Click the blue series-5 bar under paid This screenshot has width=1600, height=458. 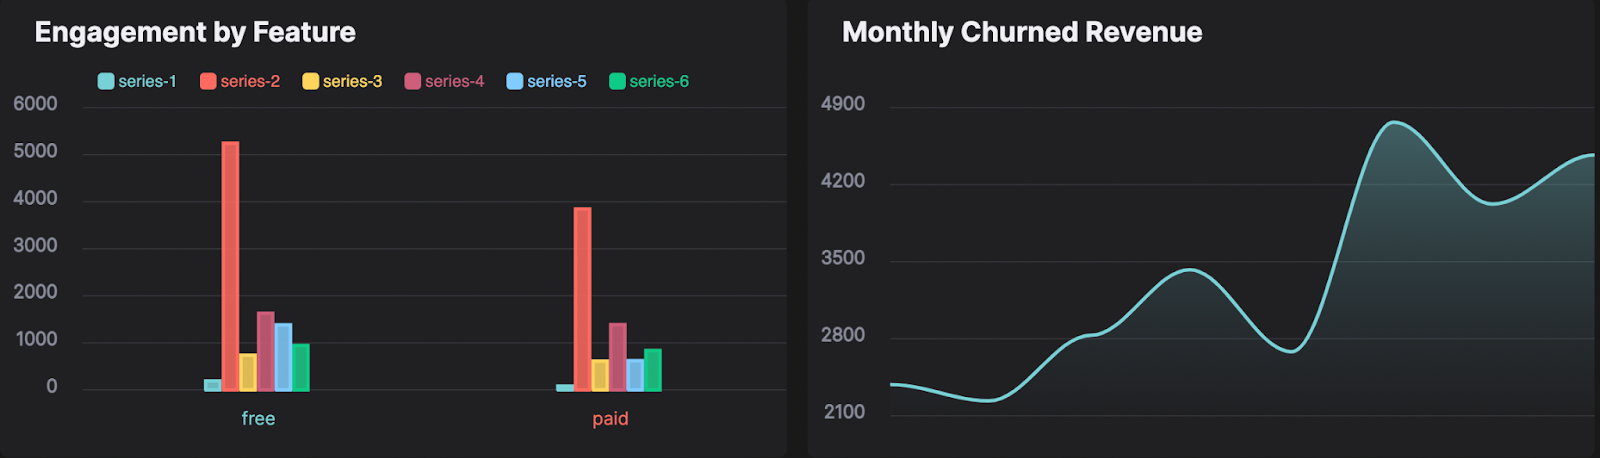click(x=635, y=375)
